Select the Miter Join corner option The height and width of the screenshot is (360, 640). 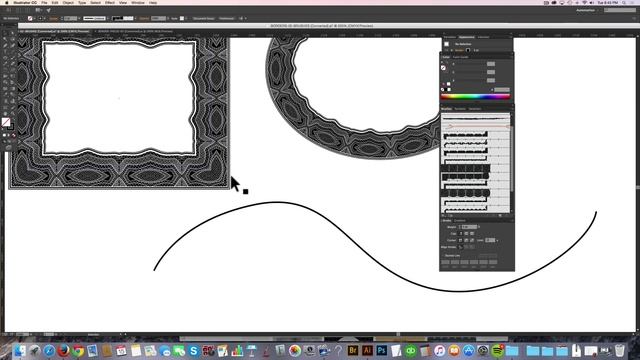coord(461,240)
